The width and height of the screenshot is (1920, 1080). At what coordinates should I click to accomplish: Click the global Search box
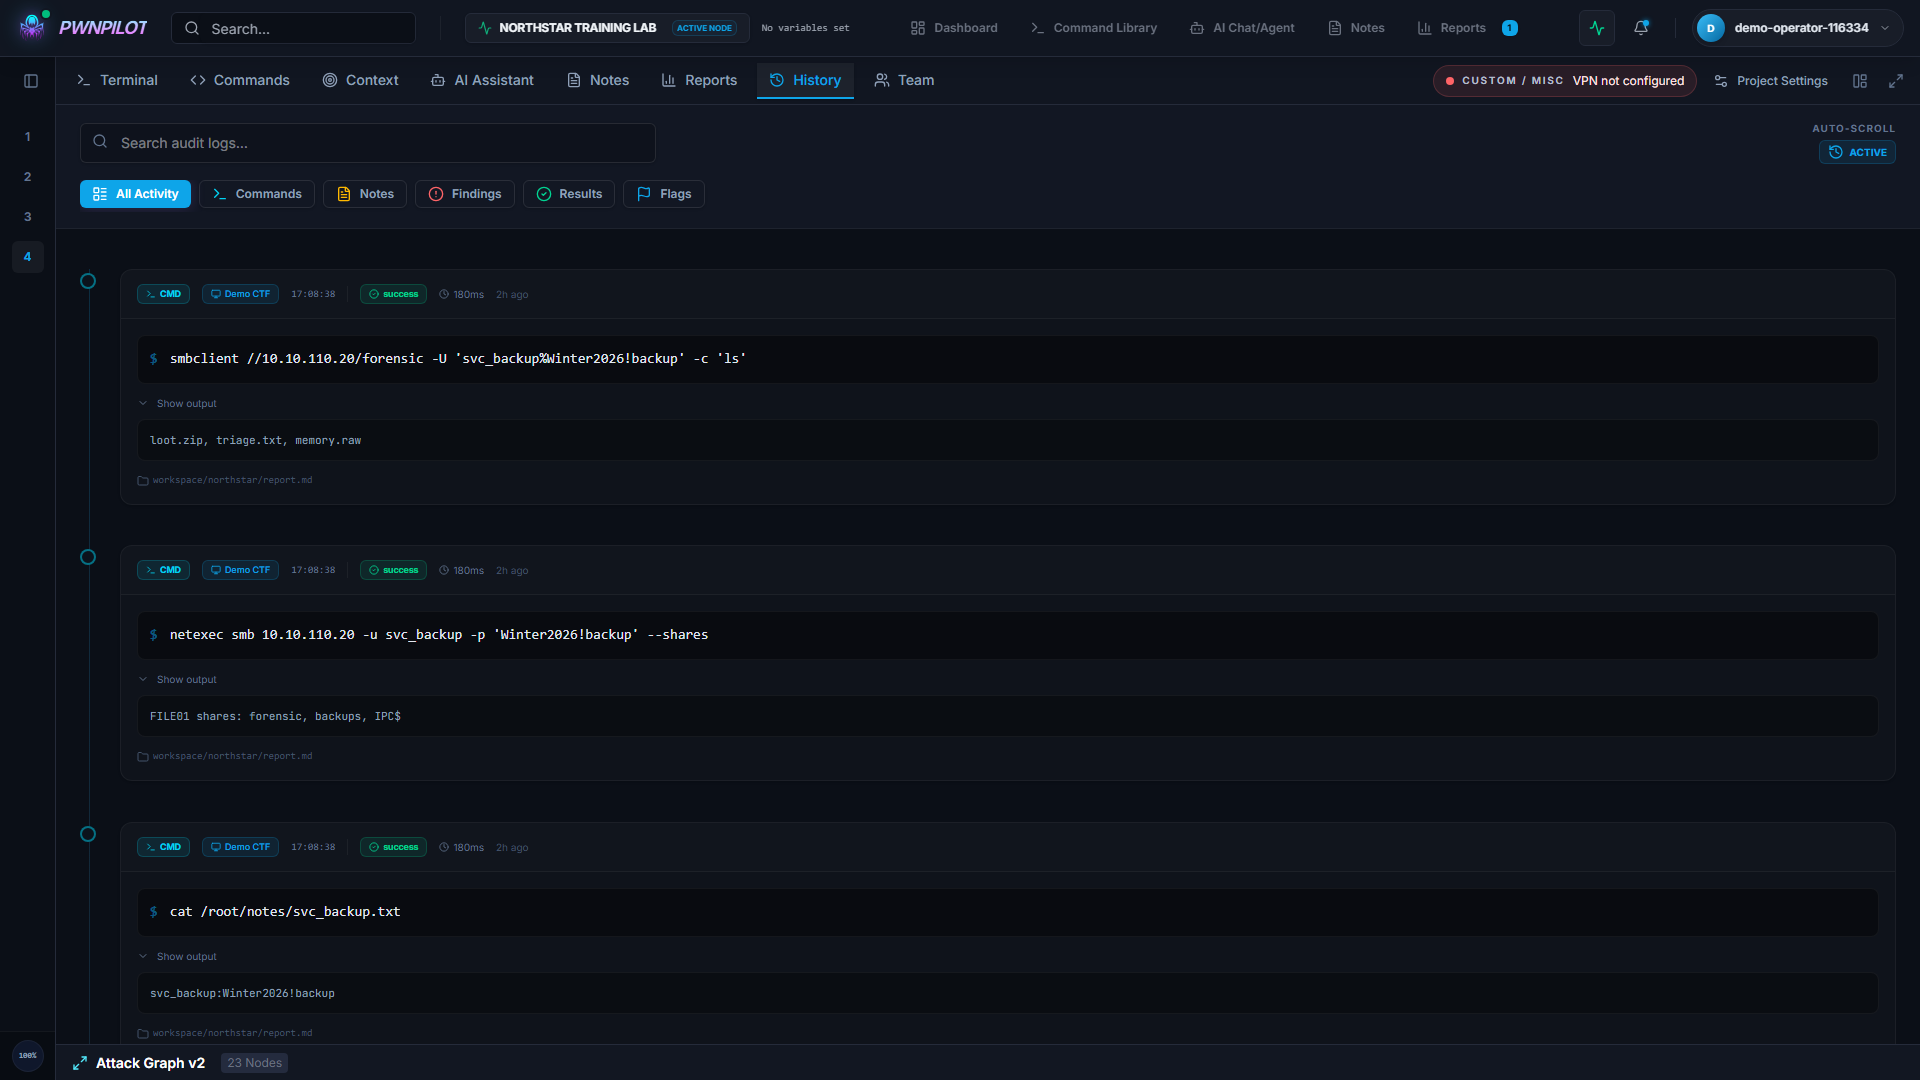pyautogui.click(x=293, y=28)
